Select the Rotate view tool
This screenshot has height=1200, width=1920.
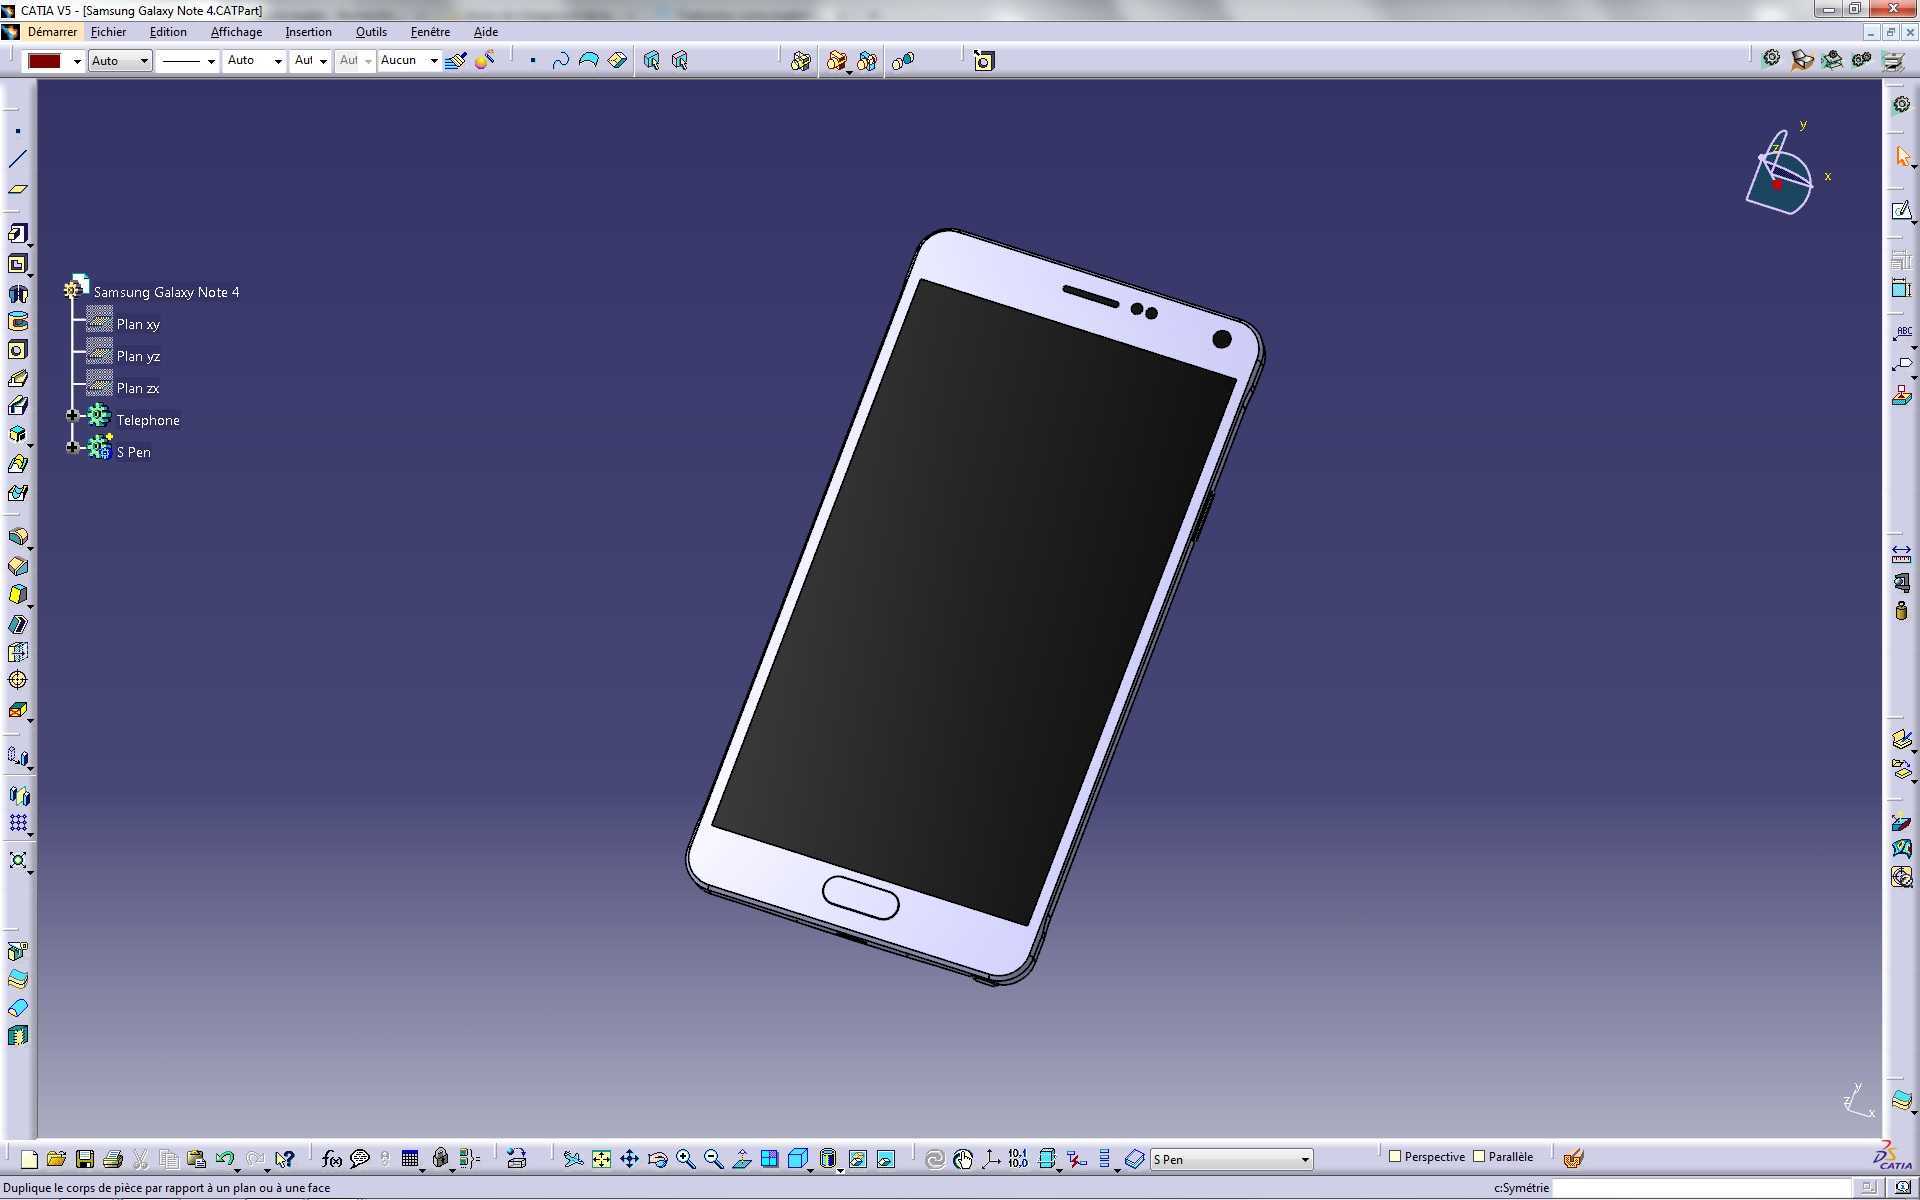(x=657, y=1159)
